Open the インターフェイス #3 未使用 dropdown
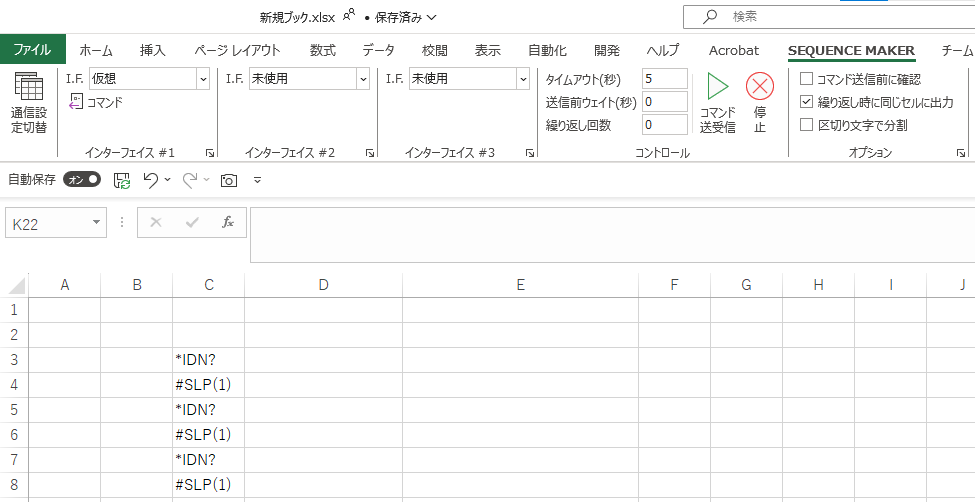Viewport: 975px width, 502px height. pos(523,79)
